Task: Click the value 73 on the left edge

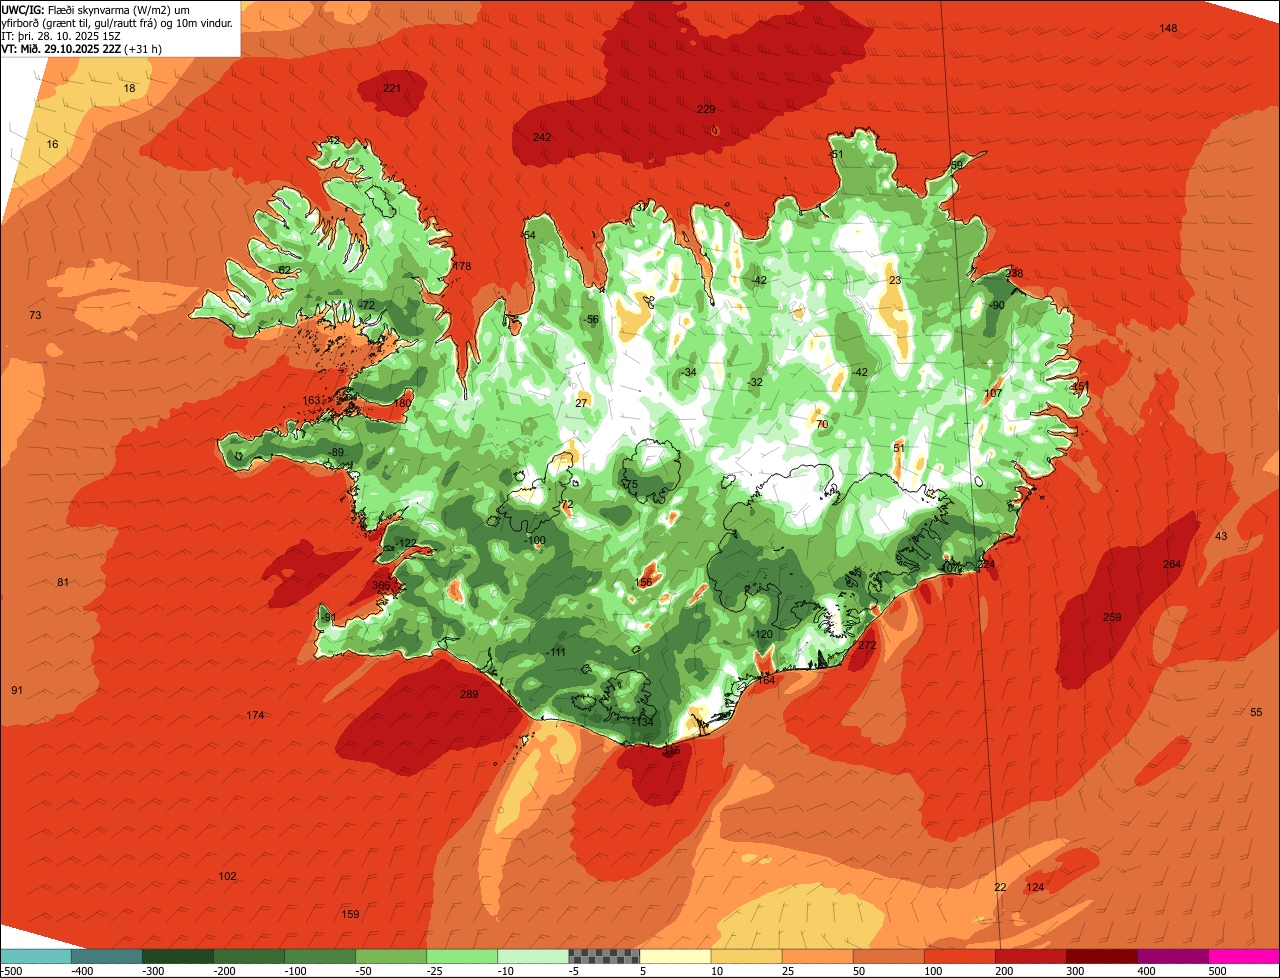Action: (35, 315)
